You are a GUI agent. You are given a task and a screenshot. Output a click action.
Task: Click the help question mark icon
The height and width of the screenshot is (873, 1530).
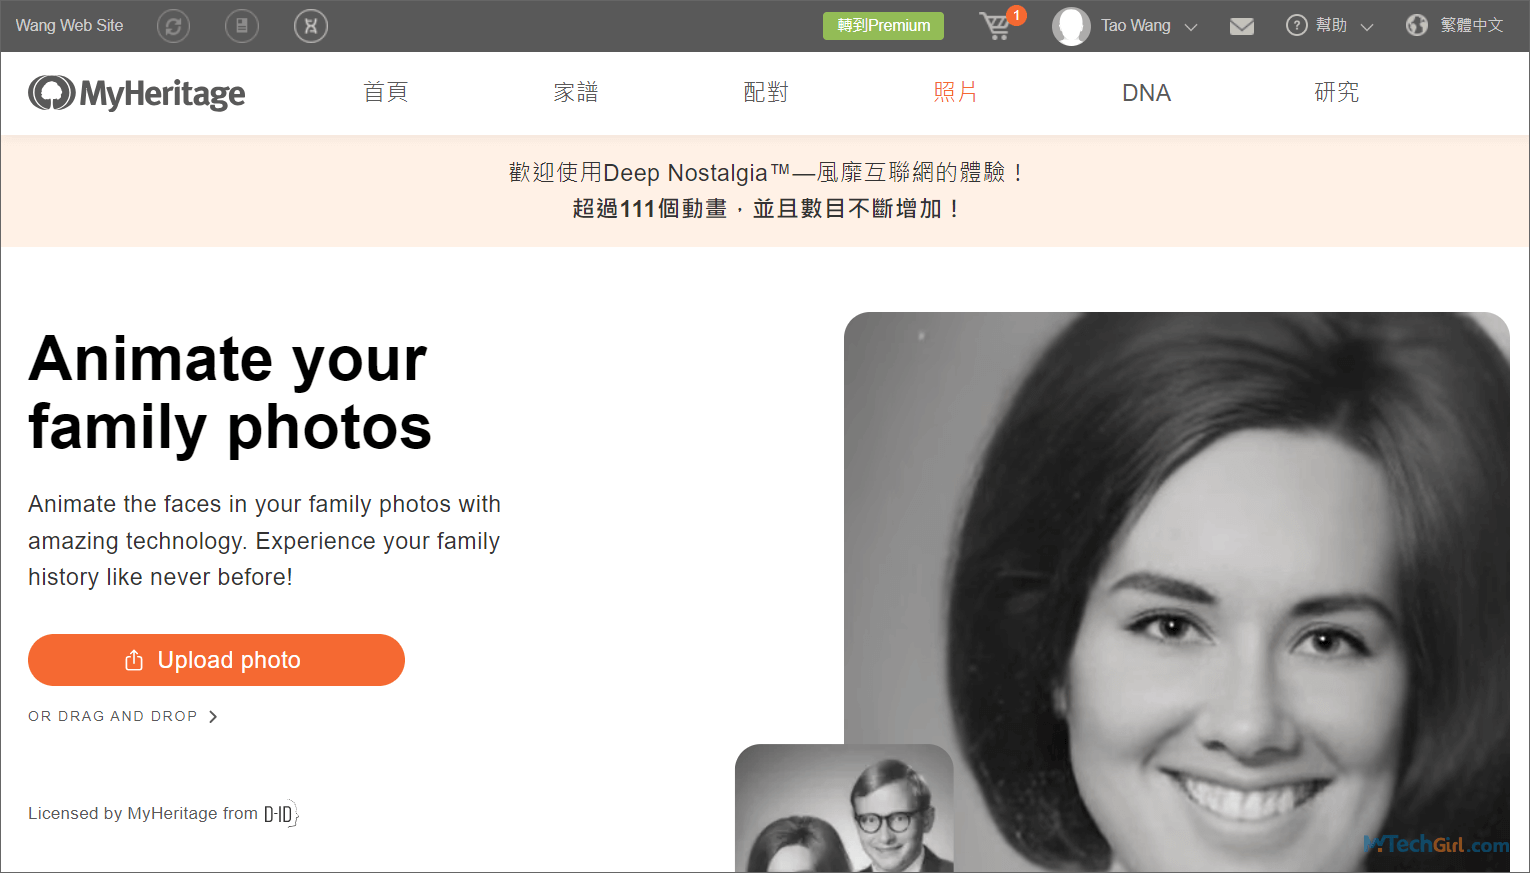[x=1297, y=26]
